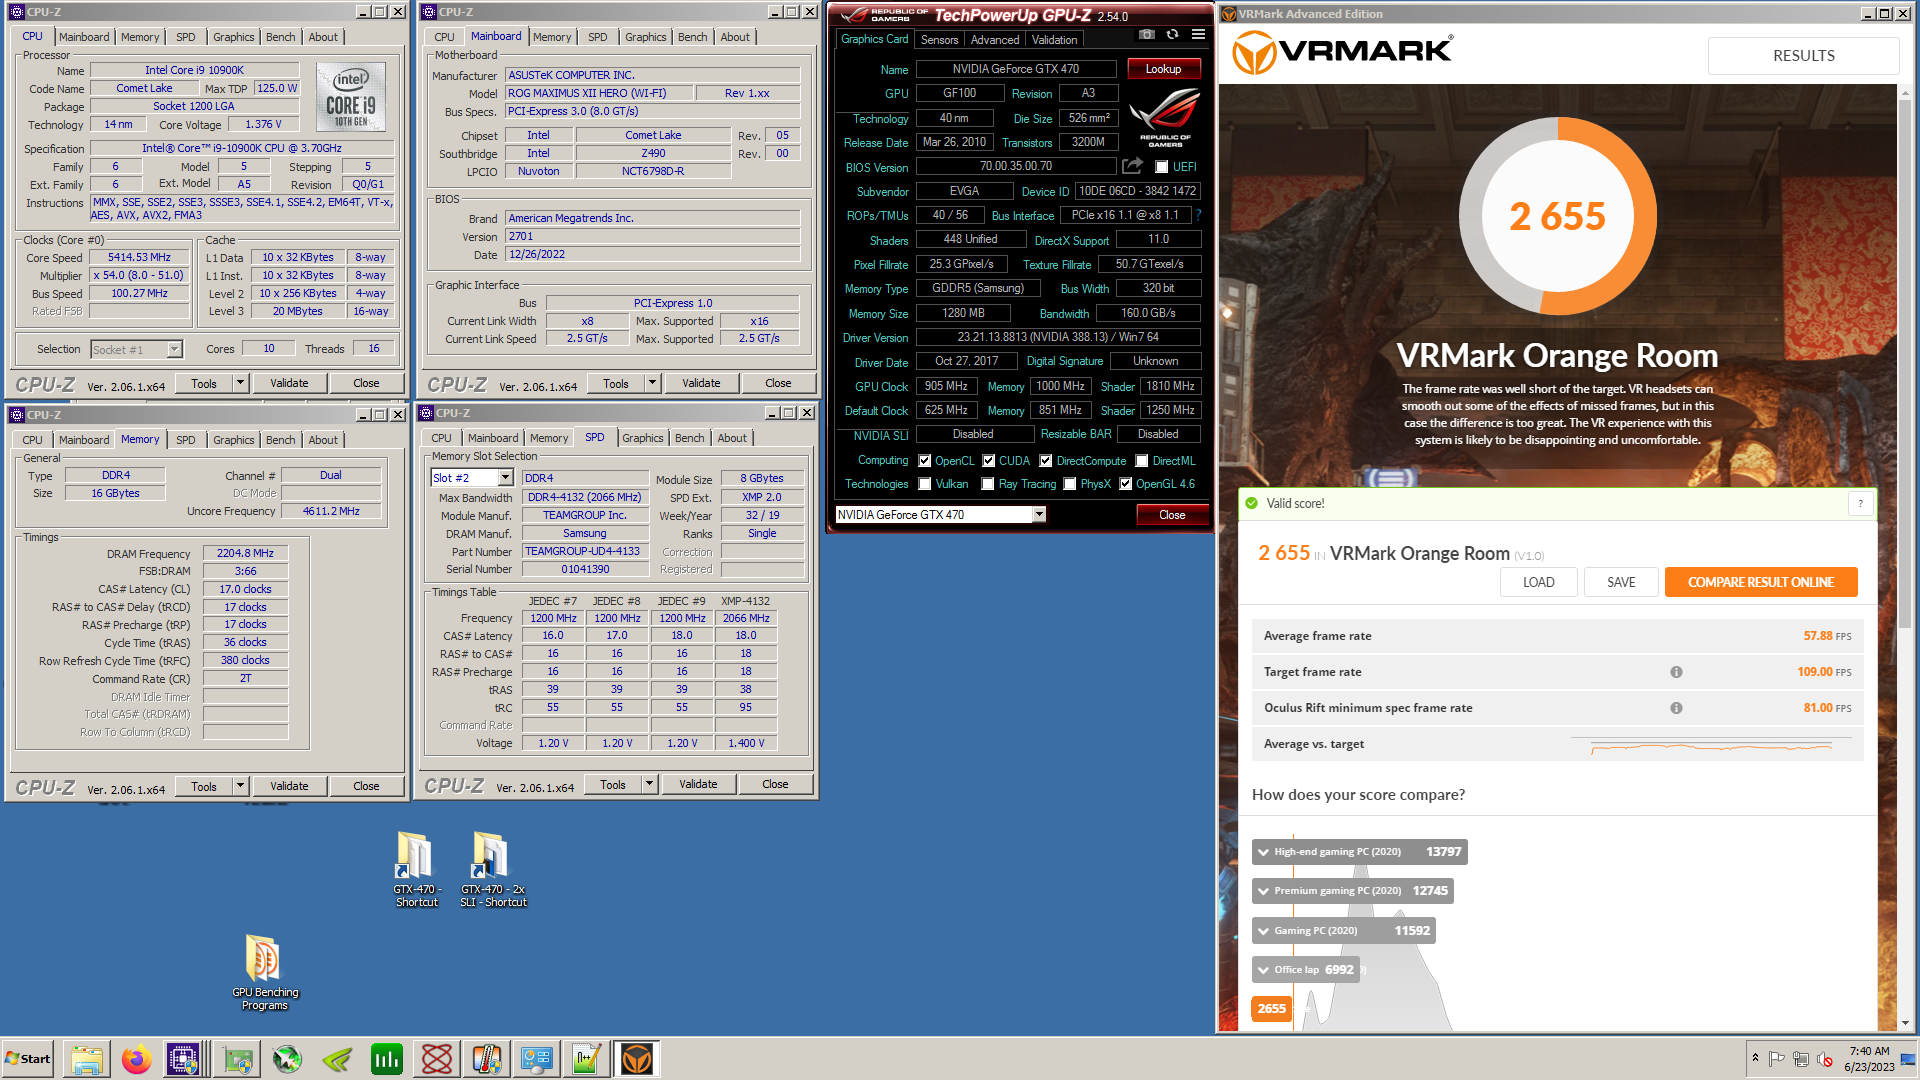Toggle the CUDA checkbox

coord(989,461)
